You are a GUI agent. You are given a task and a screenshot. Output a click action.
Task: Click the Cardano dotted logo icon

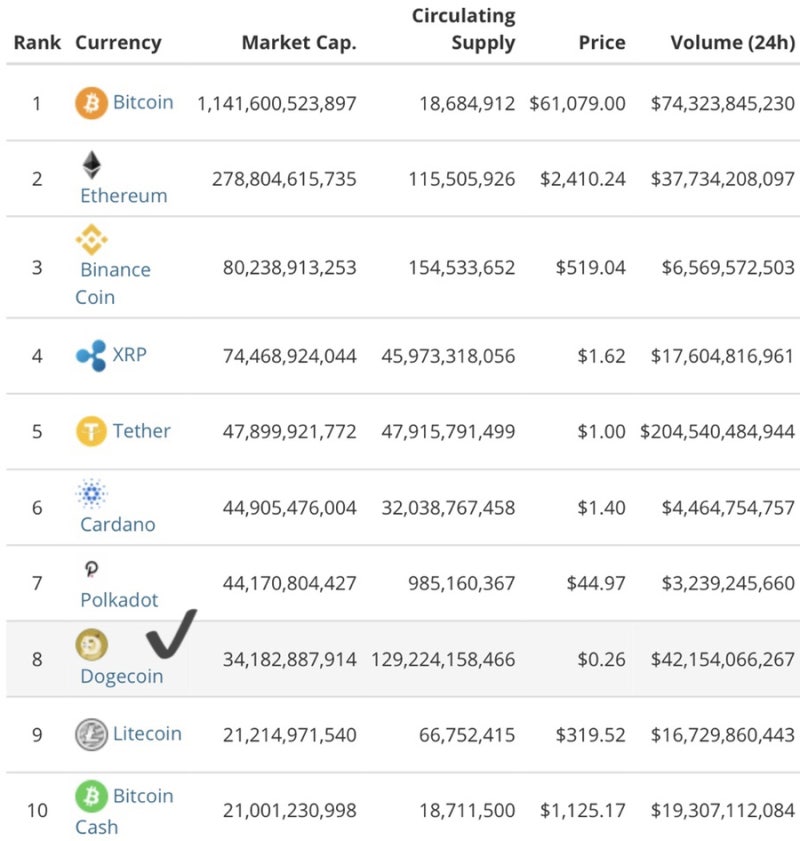coord(91,493)
